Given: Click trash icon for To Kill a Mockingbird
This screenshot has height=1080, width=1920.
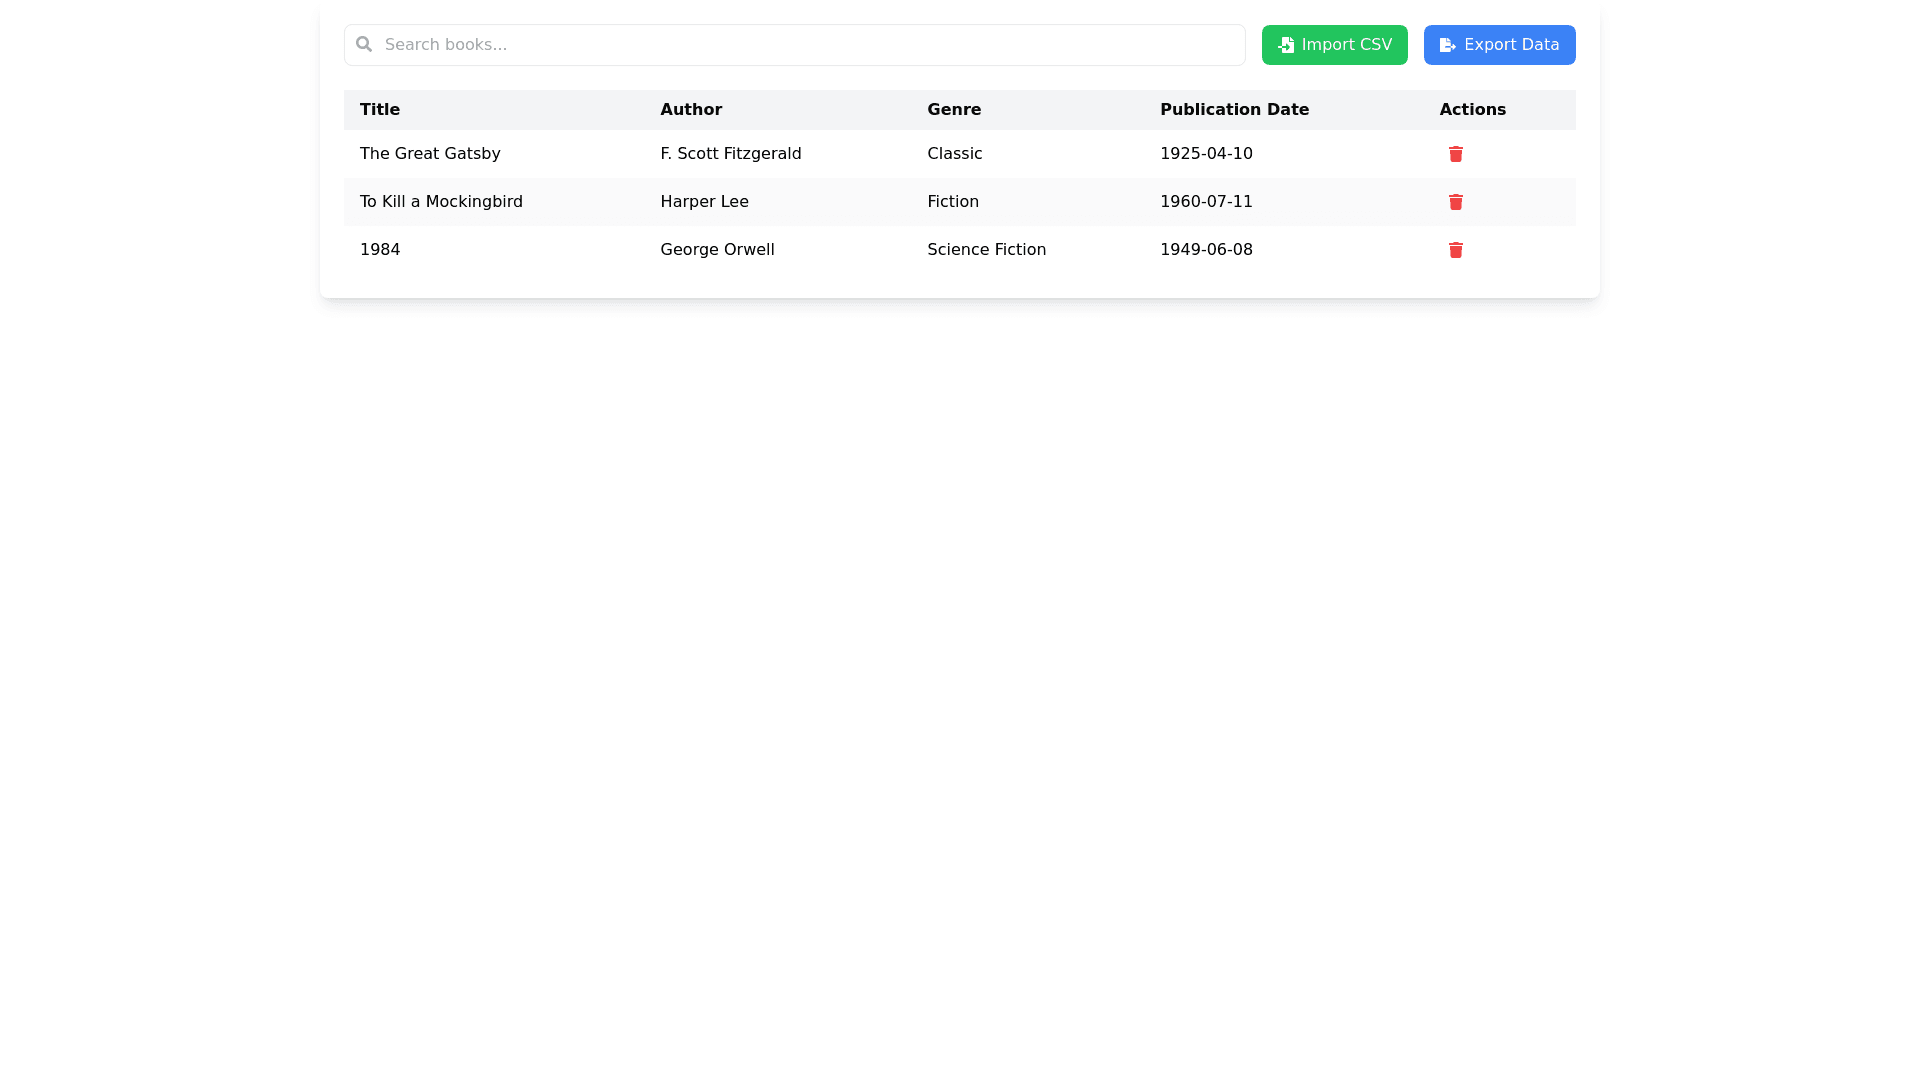Looking at the screenshot, I should [x=1455, y=202].
